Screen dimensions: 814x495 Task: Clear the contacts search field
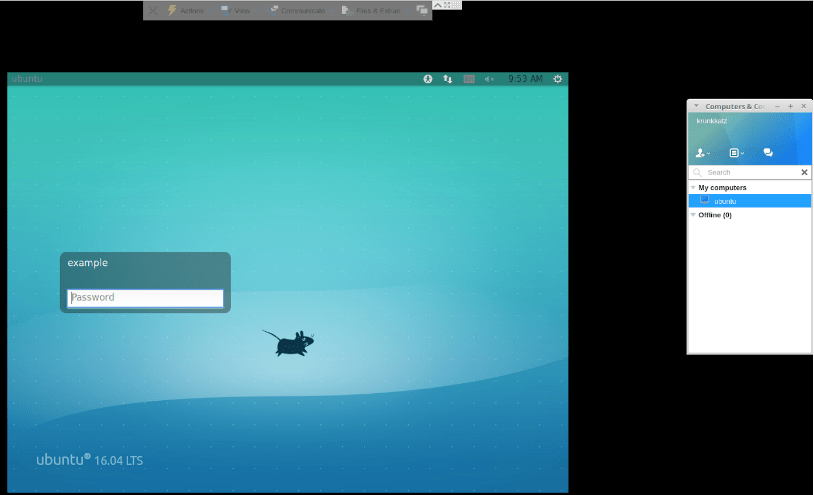pos(804,172)
